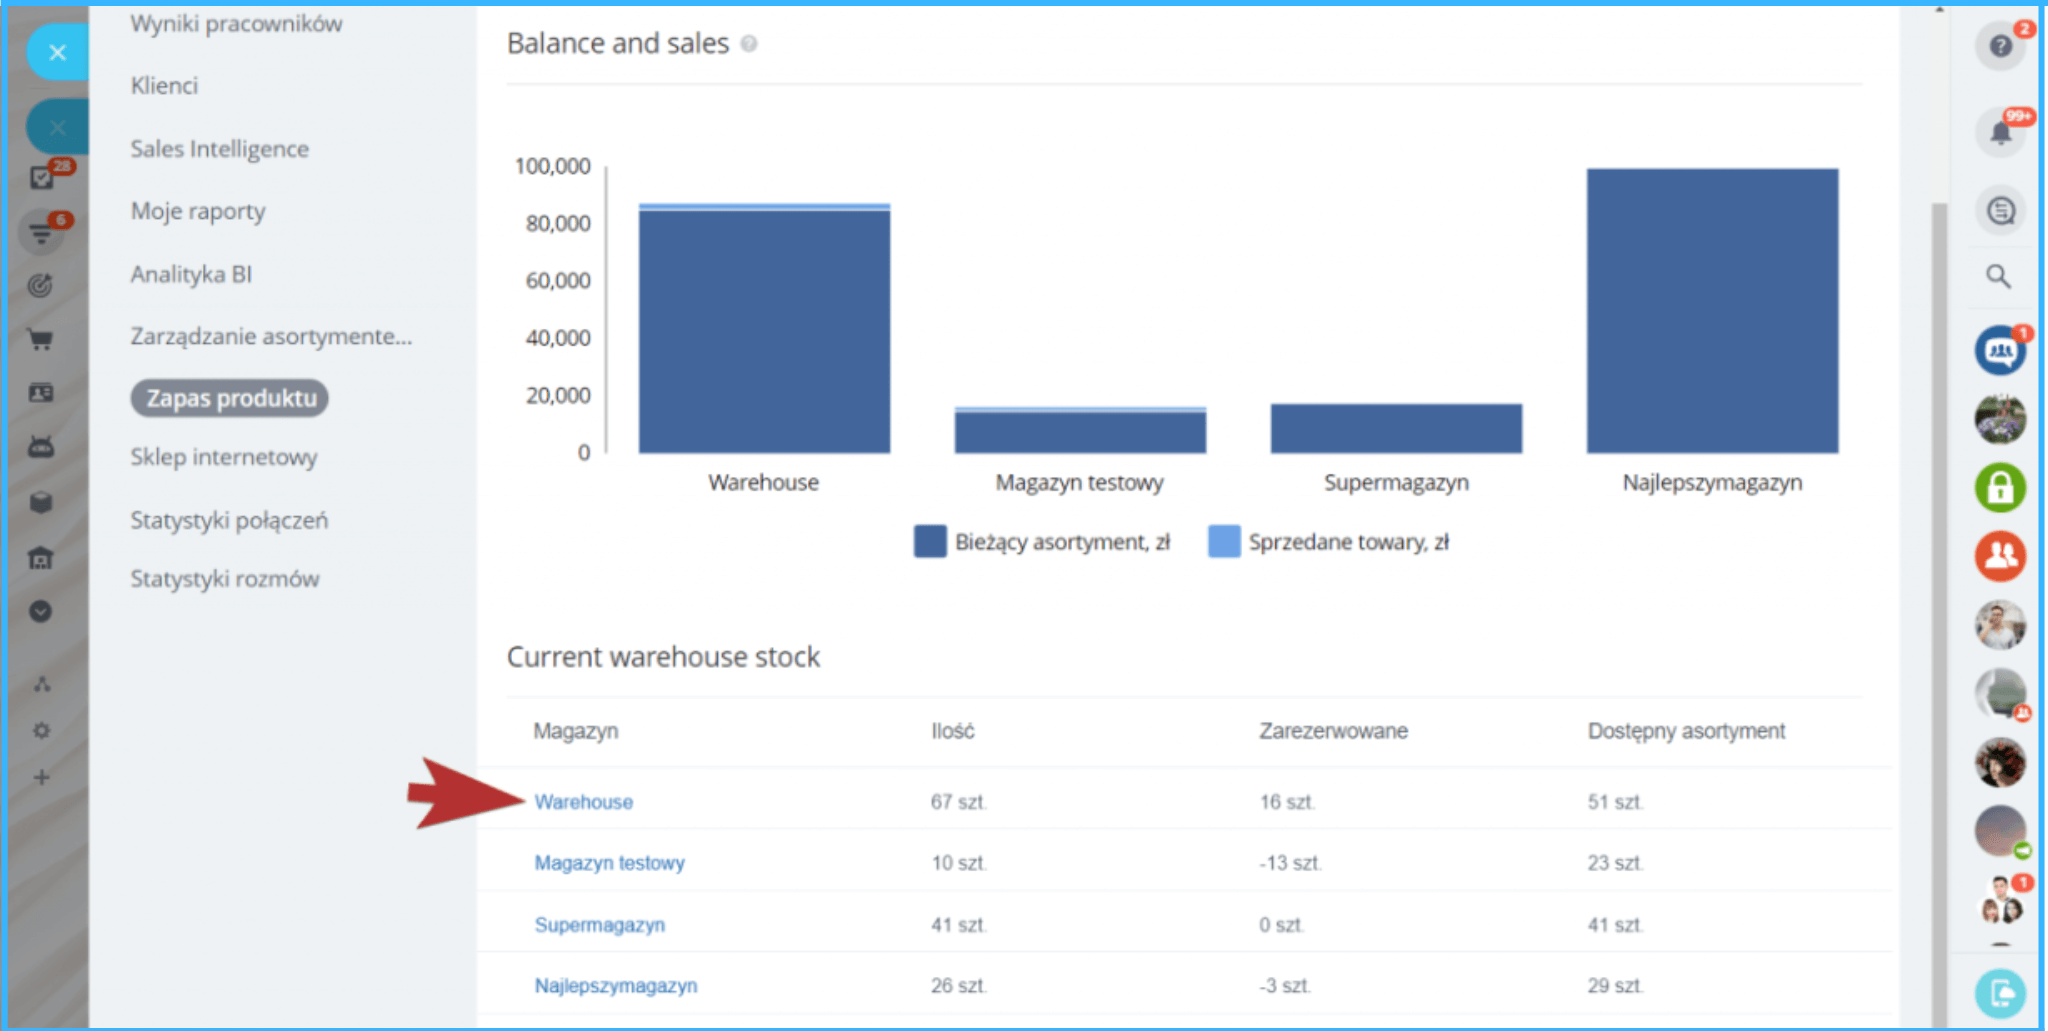Open the robot automation icon in sidebar
The image size is (2048, 1031).
click(41, 447)
